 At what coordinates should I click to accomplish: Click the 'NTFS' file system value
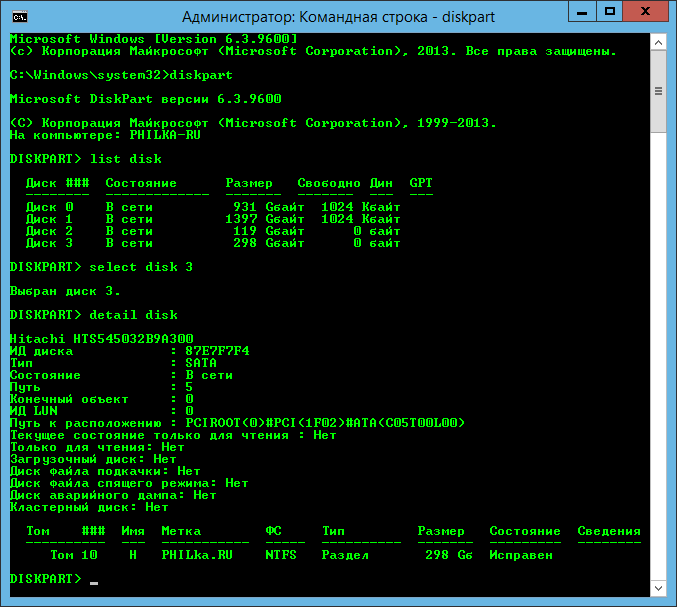click(x=281, y=555)
